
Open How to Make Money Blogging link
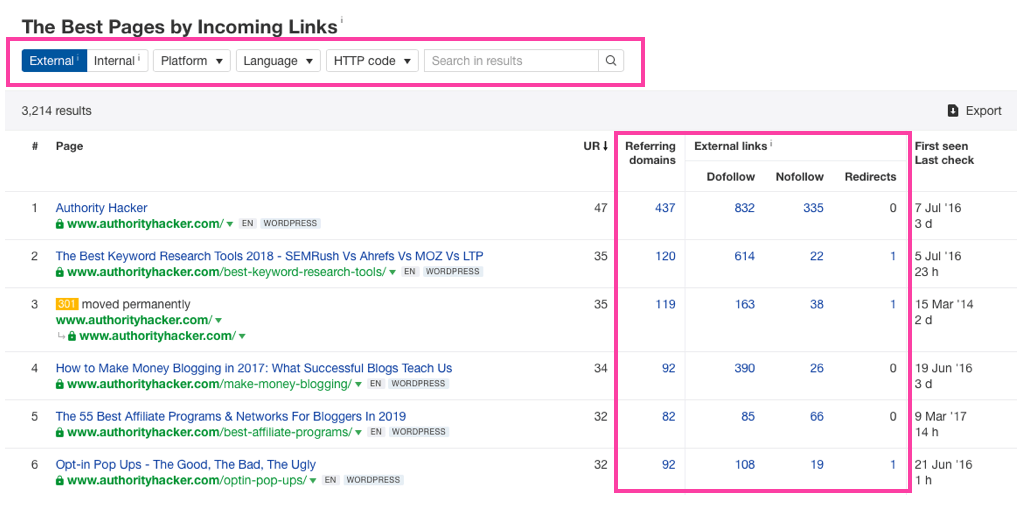[254, 368]
